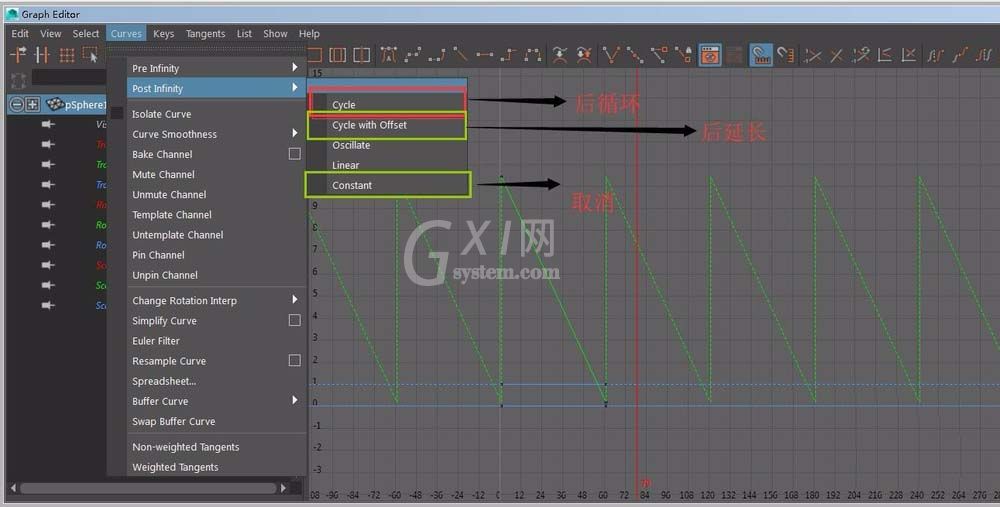Click the Lock Tangent Weight icon
Screen dimensions: 1000x507
[x=684, y=55]
